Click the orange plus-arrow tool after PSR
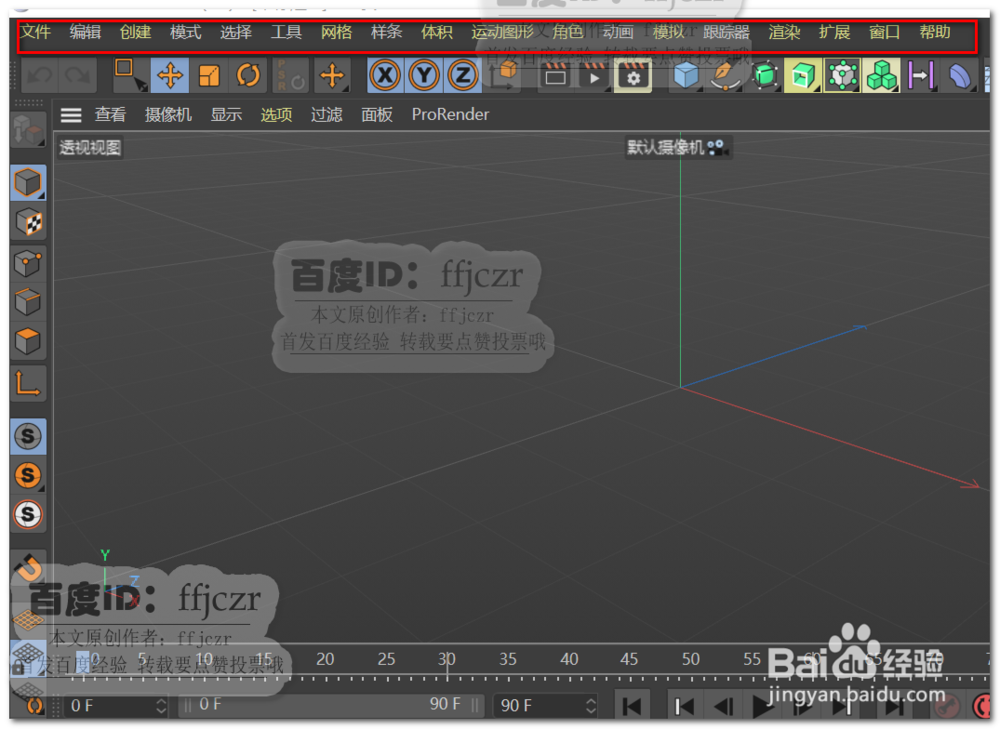 332,76
